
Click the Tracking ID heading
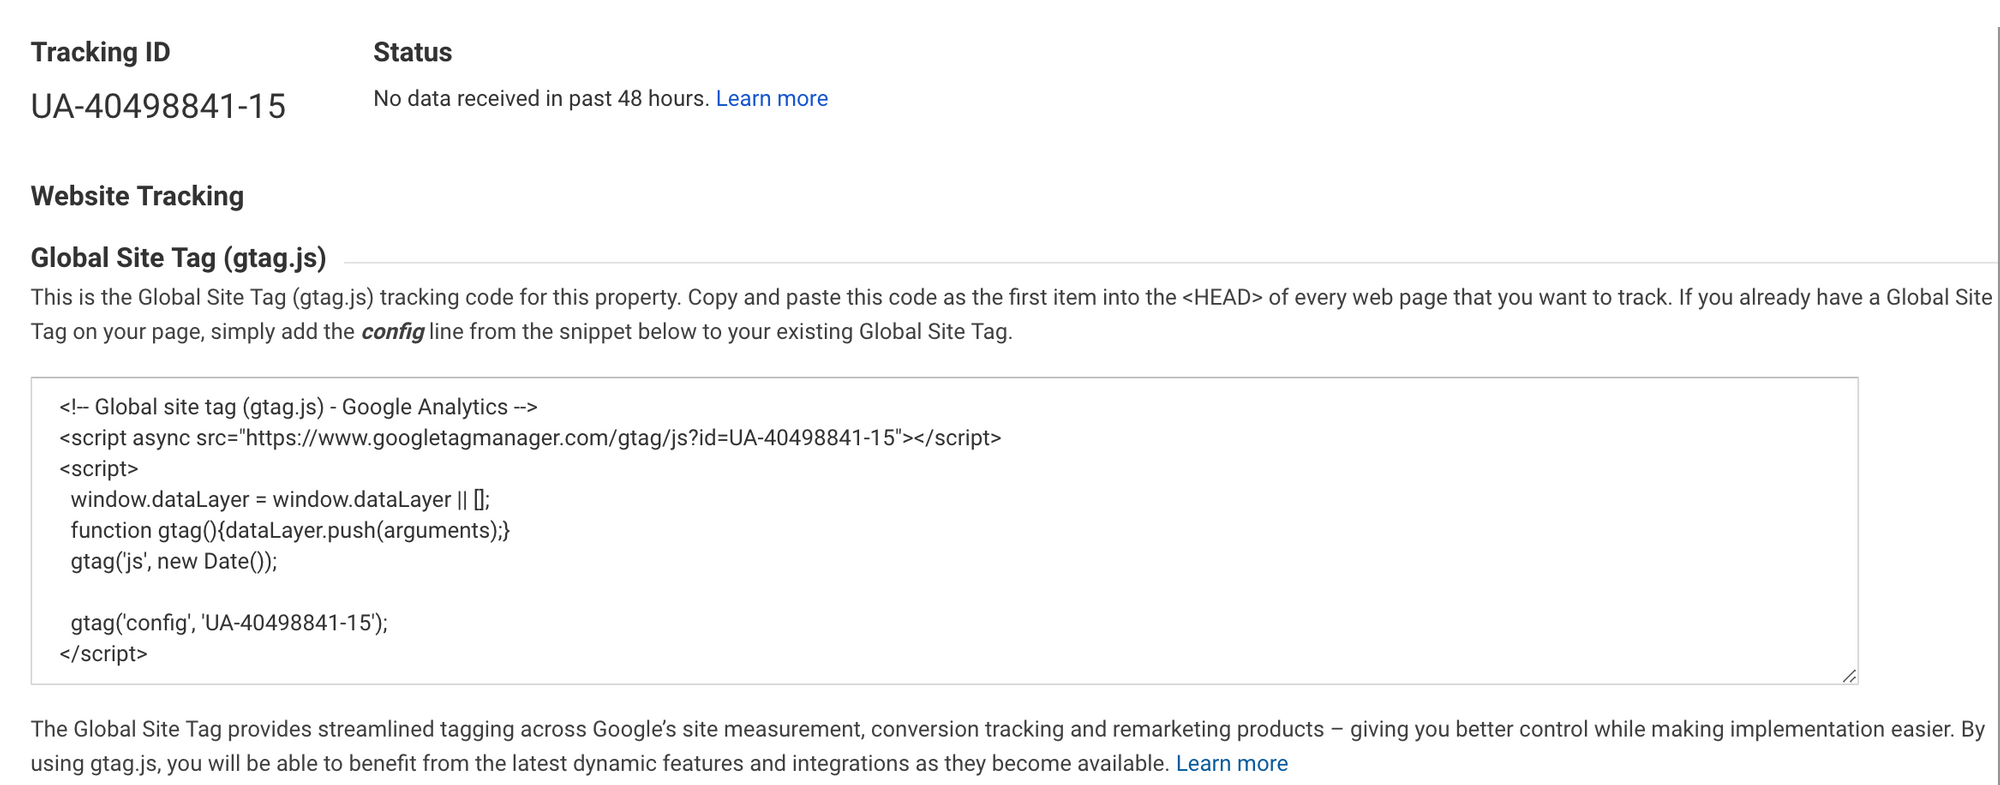pos(100,52)
